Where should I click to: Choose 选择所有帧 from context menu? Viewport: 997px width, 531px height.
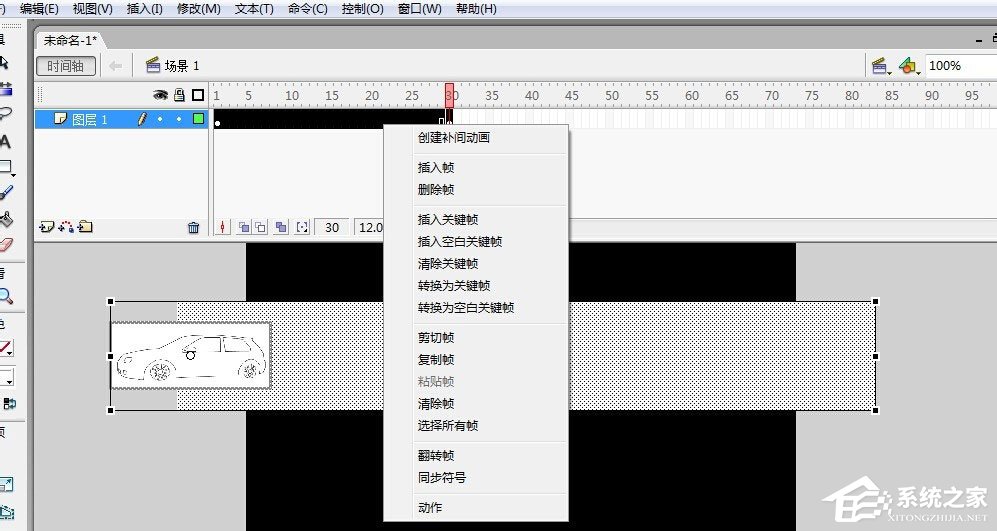coord(476,425)
